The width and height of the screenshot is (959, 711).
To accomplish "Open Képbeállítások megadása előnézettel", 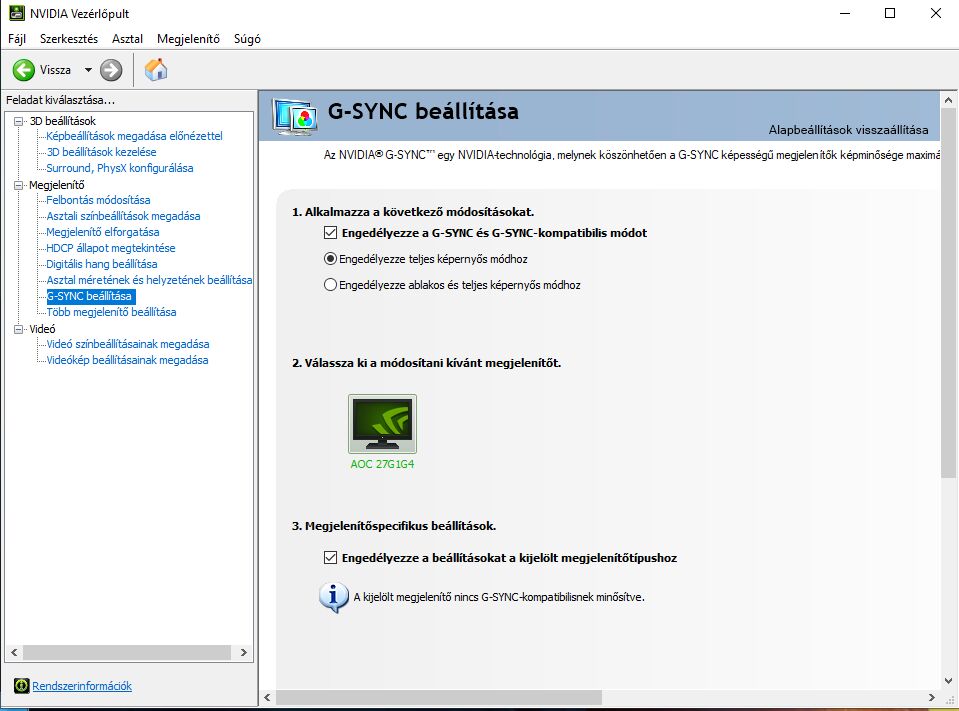I will click(135, 136).
